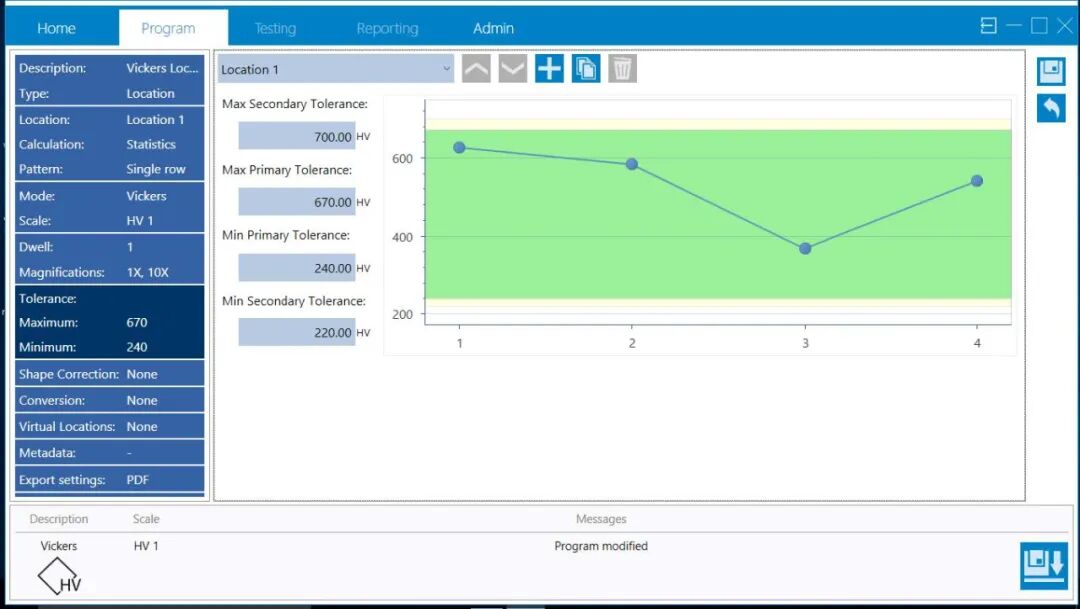Click the Calculation Statistics row

click(x=110, y=144)
